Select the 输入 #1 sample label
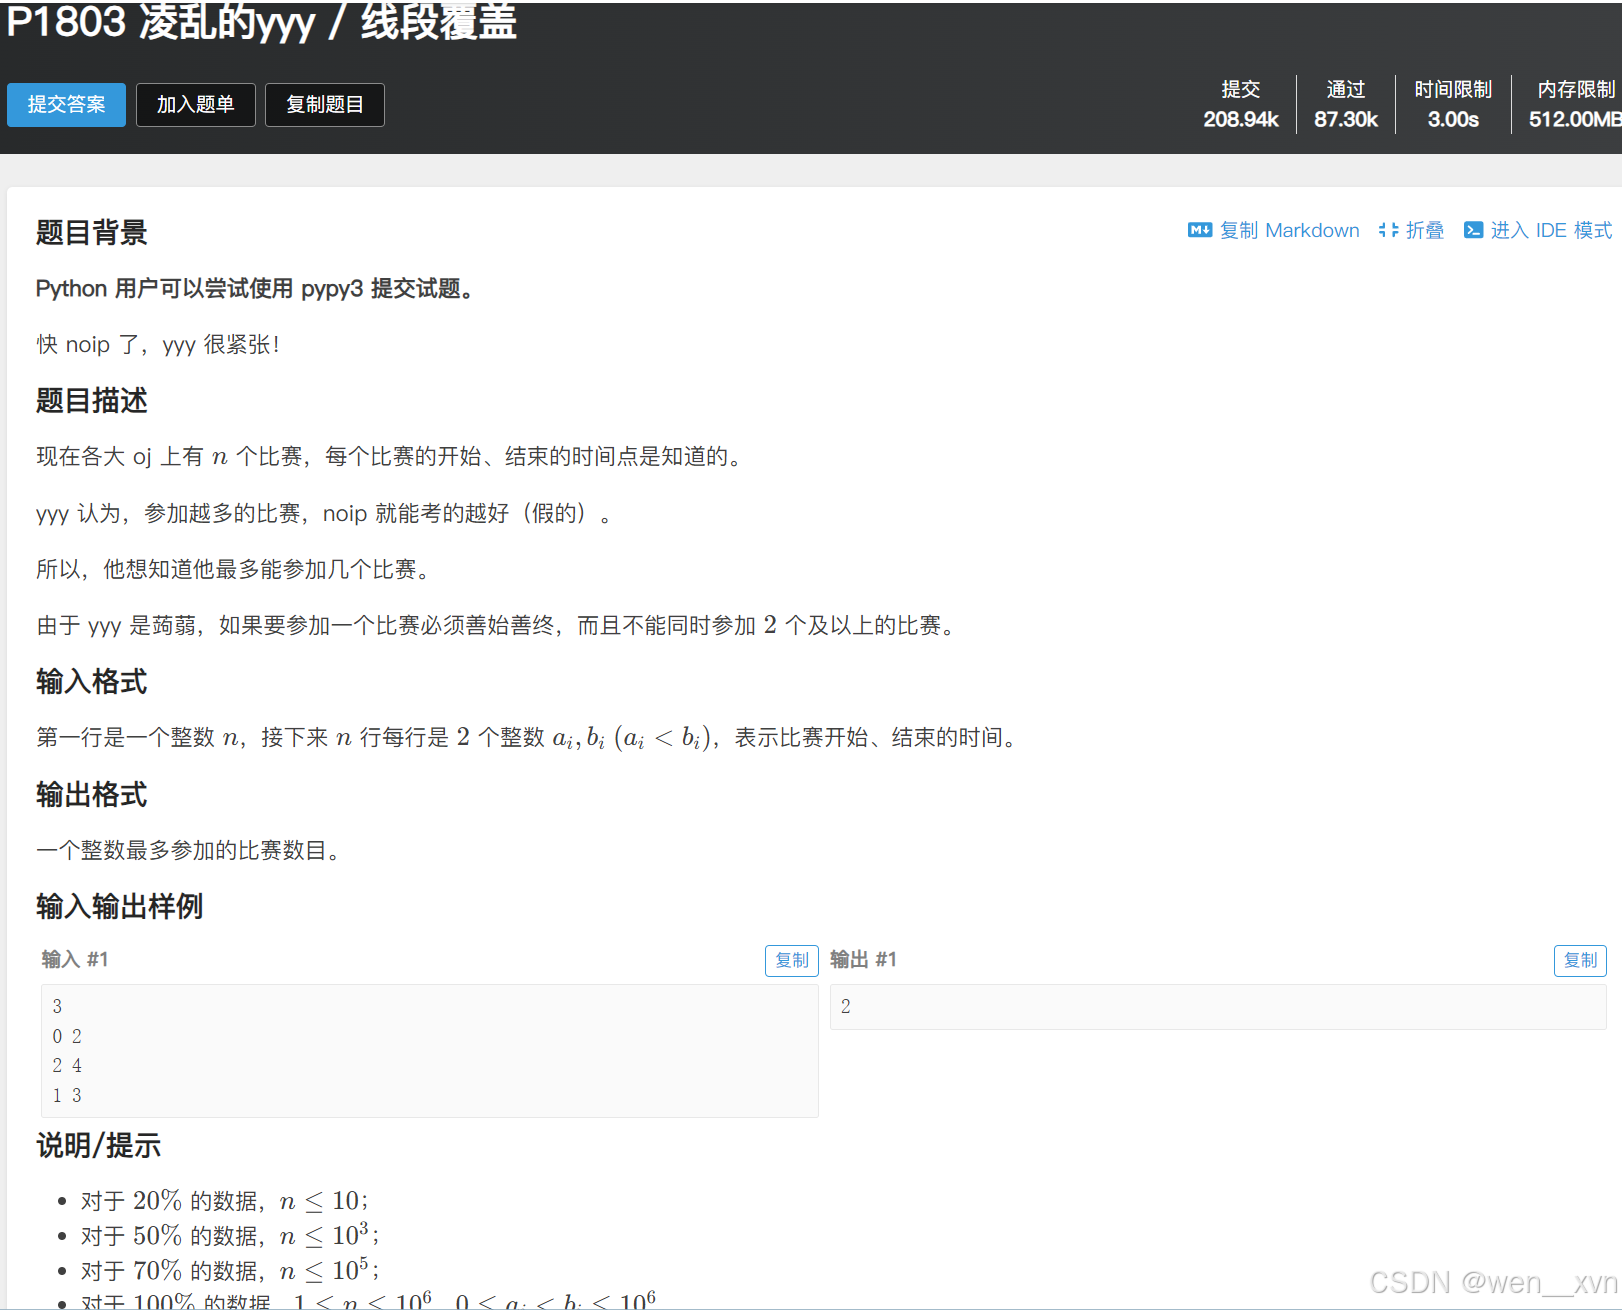This screenshot has height=1310, width=1622. point(74,959)
